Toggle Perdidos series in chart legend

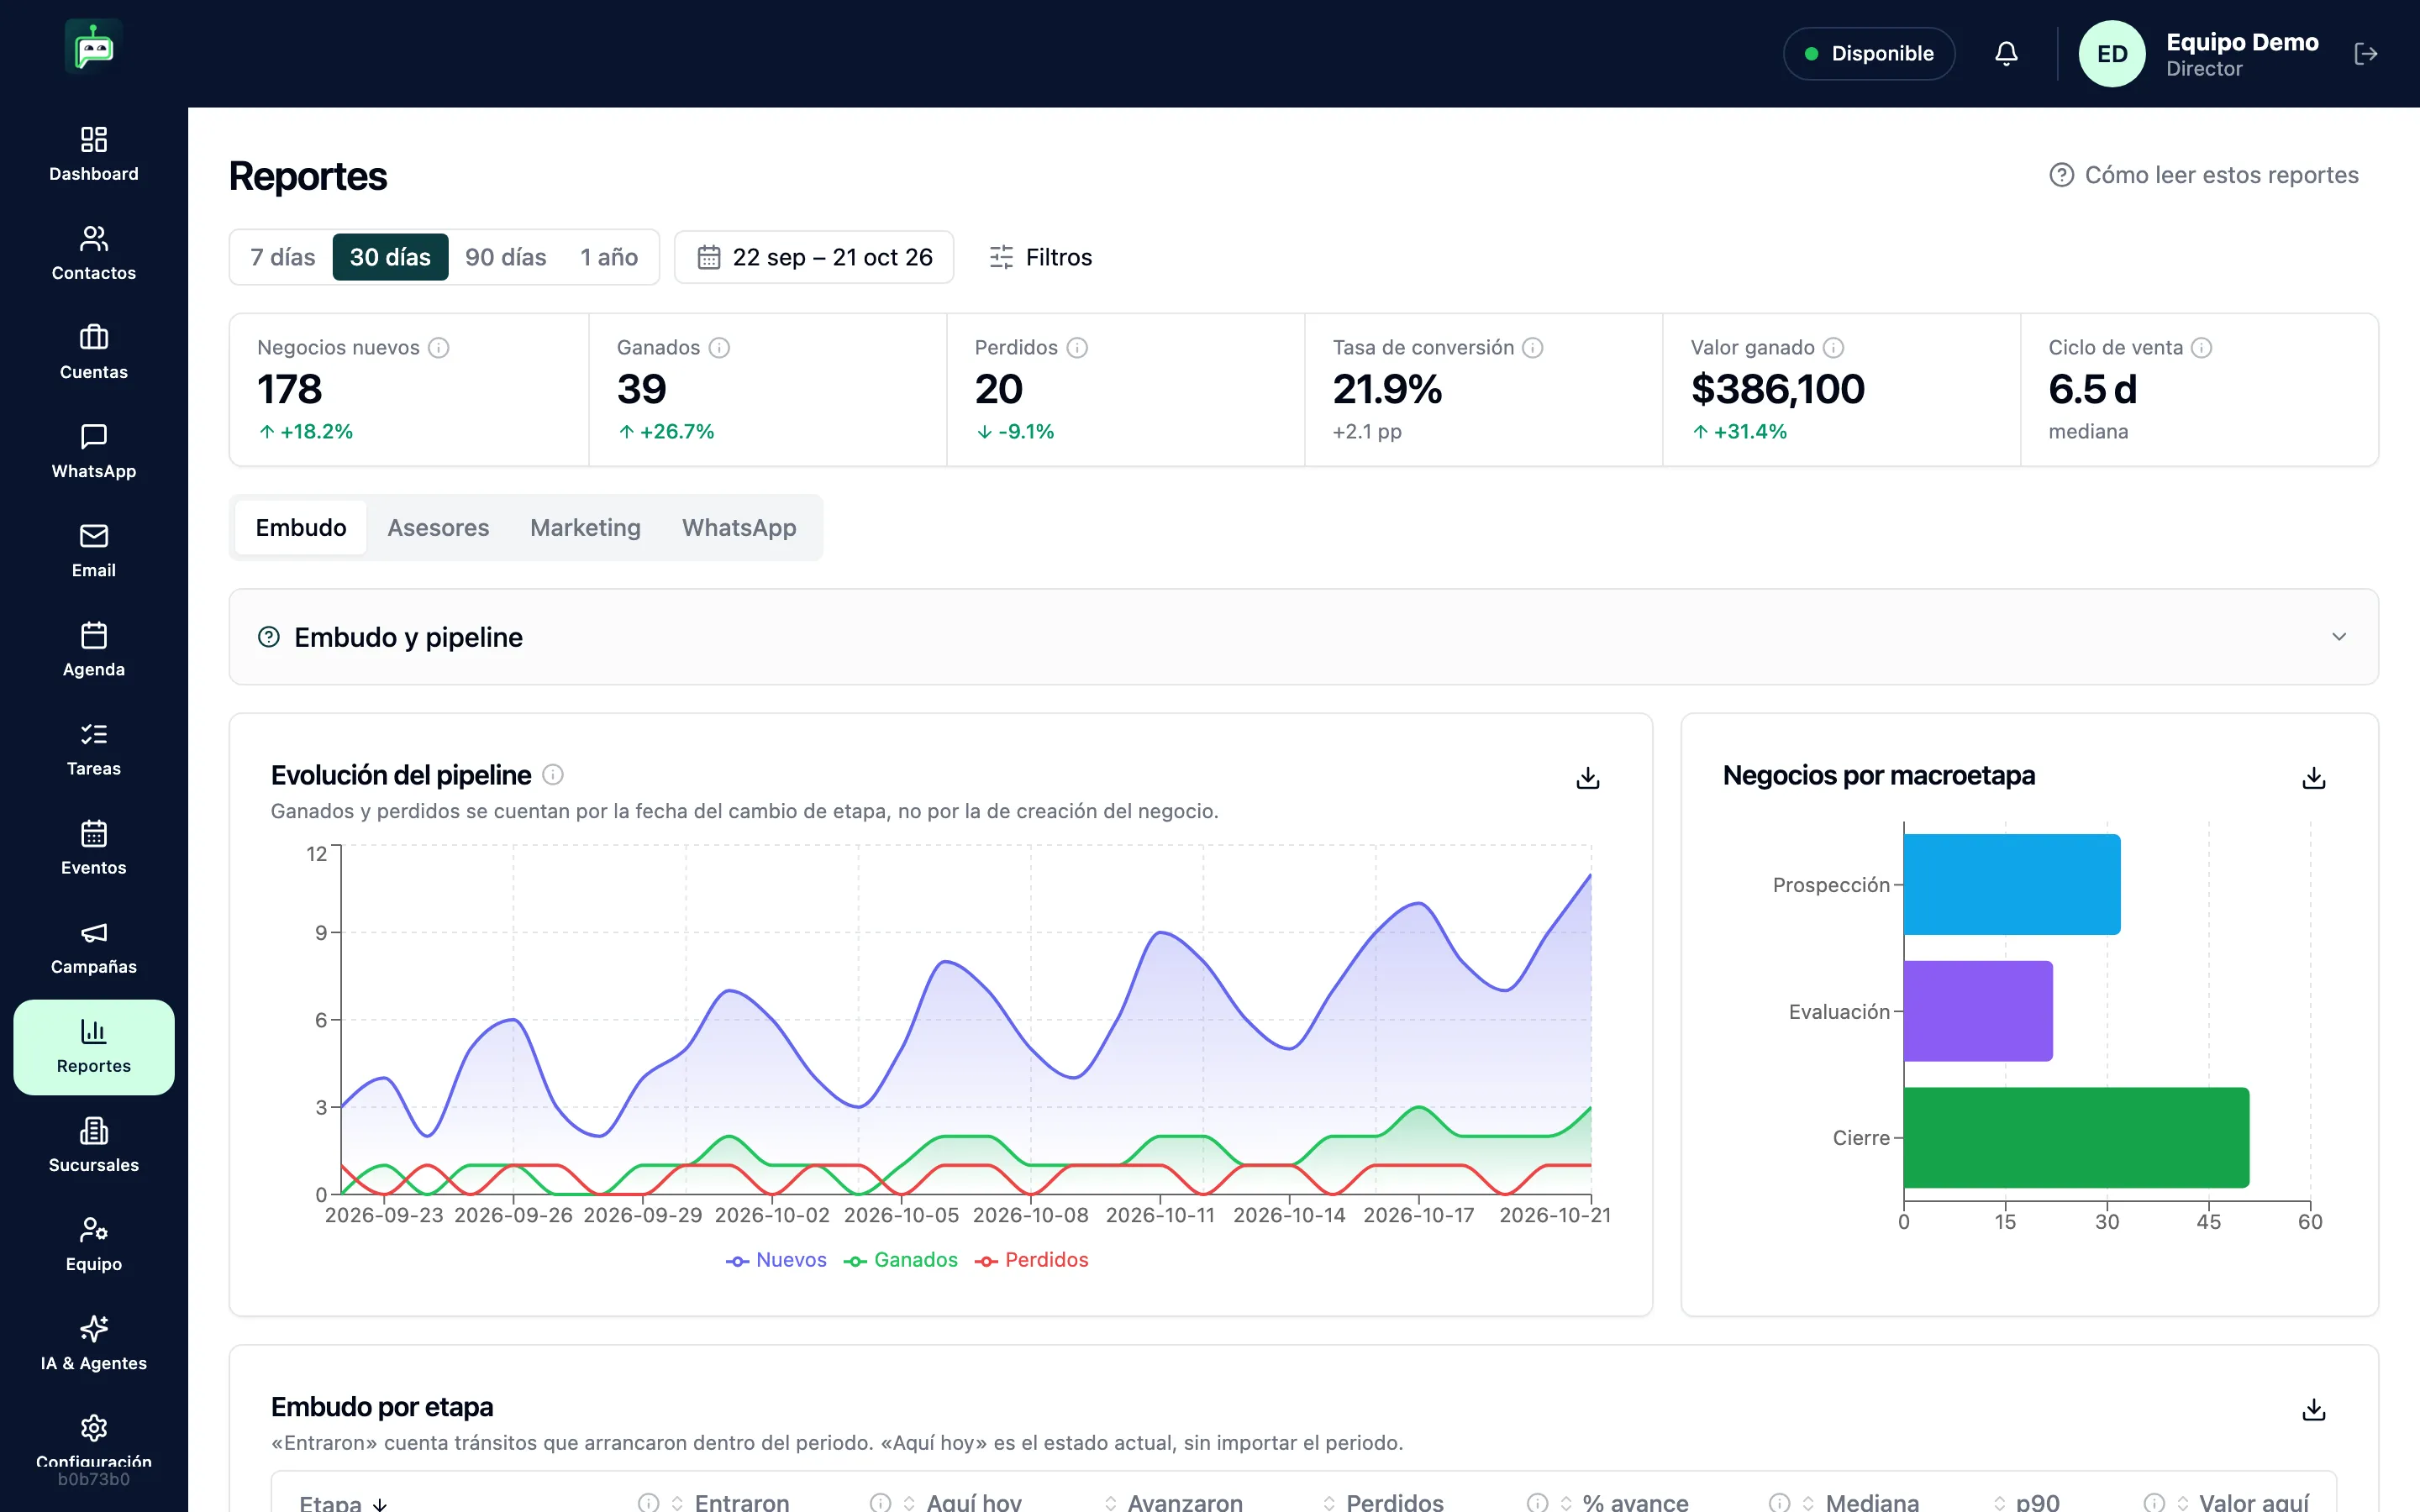(1032, 1260)
